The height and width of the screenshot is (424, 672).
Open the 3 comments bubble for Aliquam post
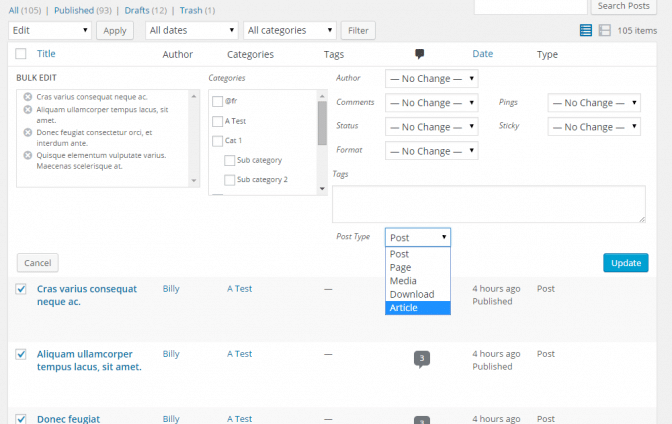pyautogui.click(x=422, y=359)
